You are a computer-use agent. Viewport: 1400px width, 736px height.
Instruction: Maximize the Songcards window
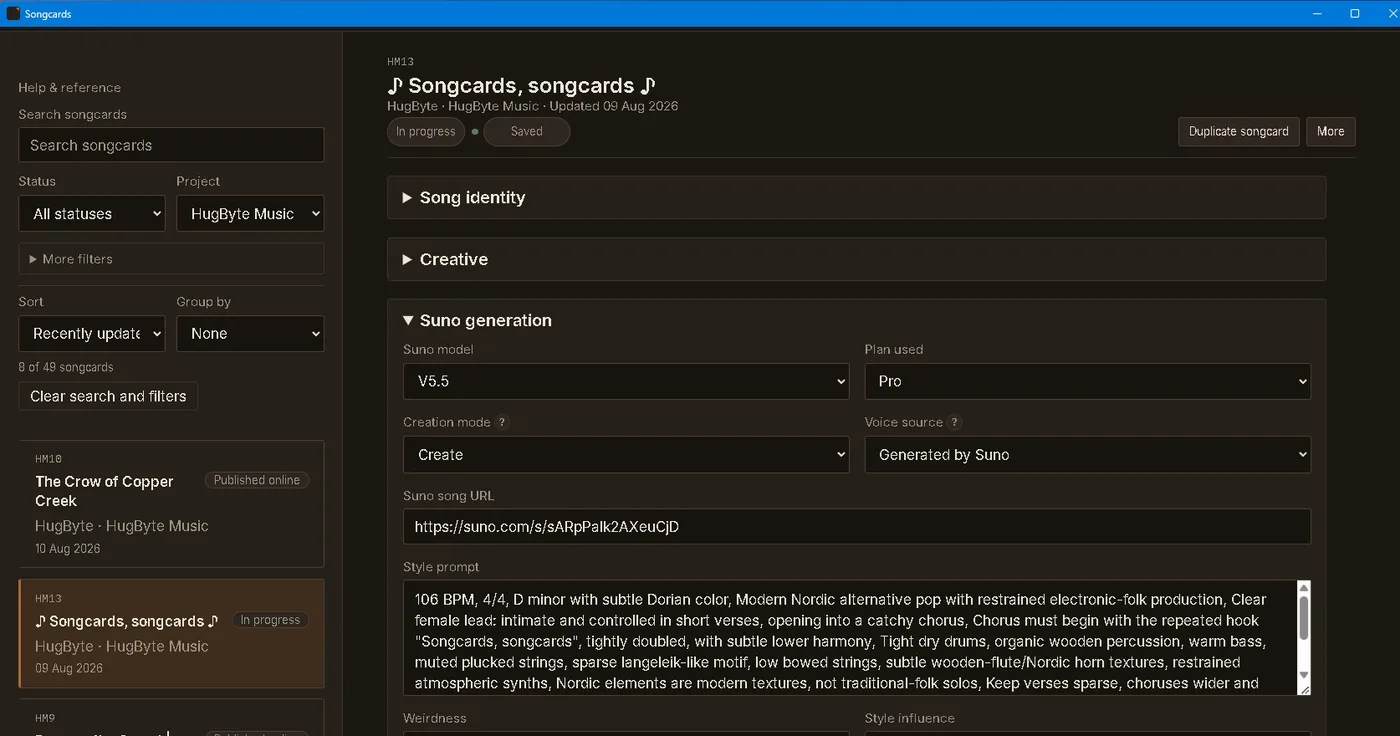tap(1355, 13)
